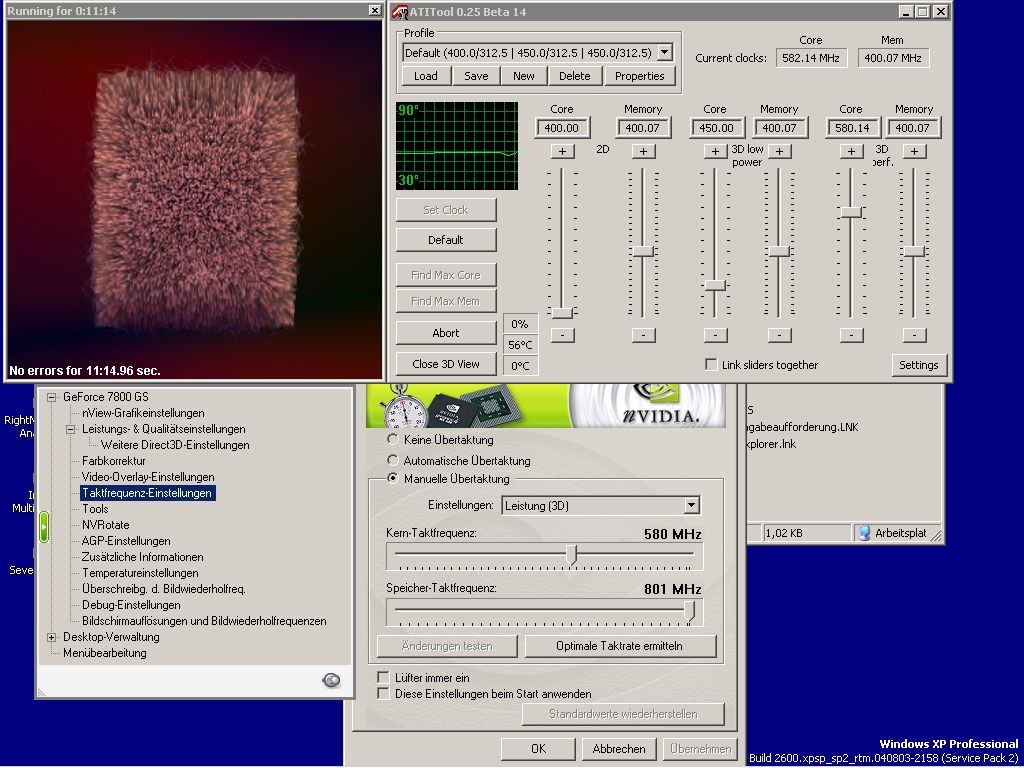Viewport: 1024px width, 768px height.
Task: Decrease 3D low power Memory with minus
Action: click(x=779, y=335)
